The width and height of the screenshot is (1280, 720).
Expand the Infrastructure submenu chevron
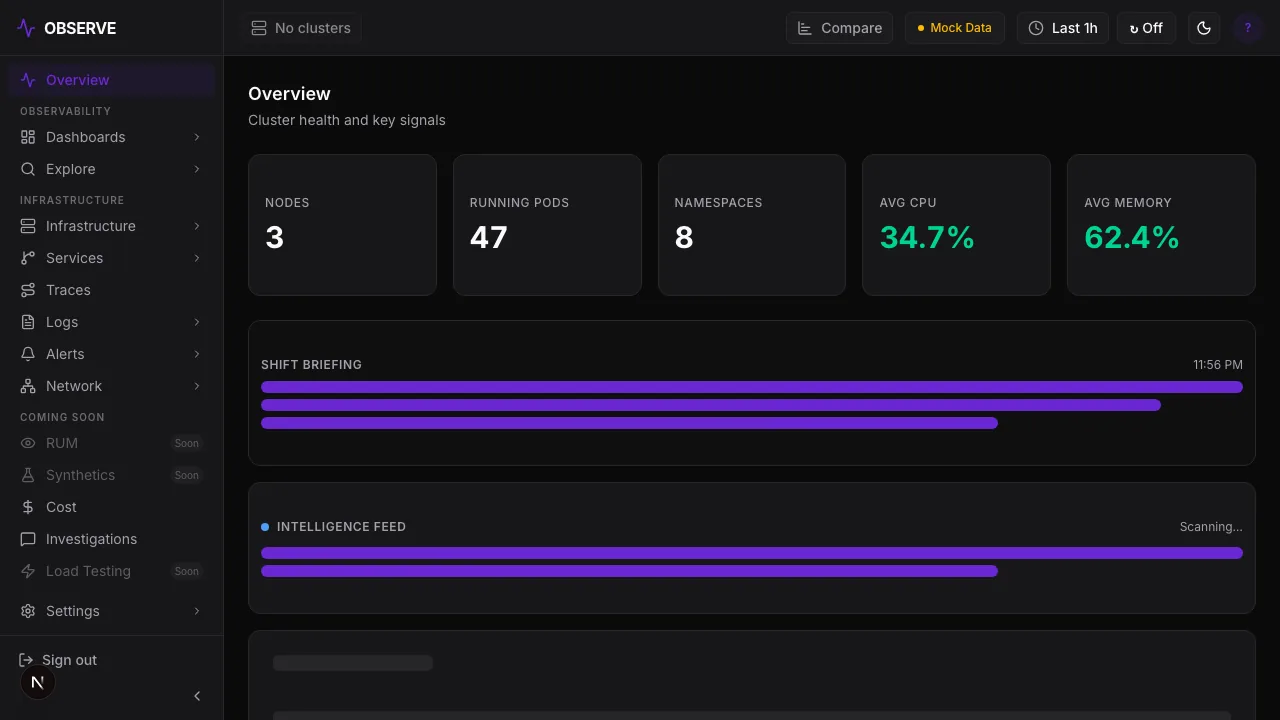[x=197, y=226]
